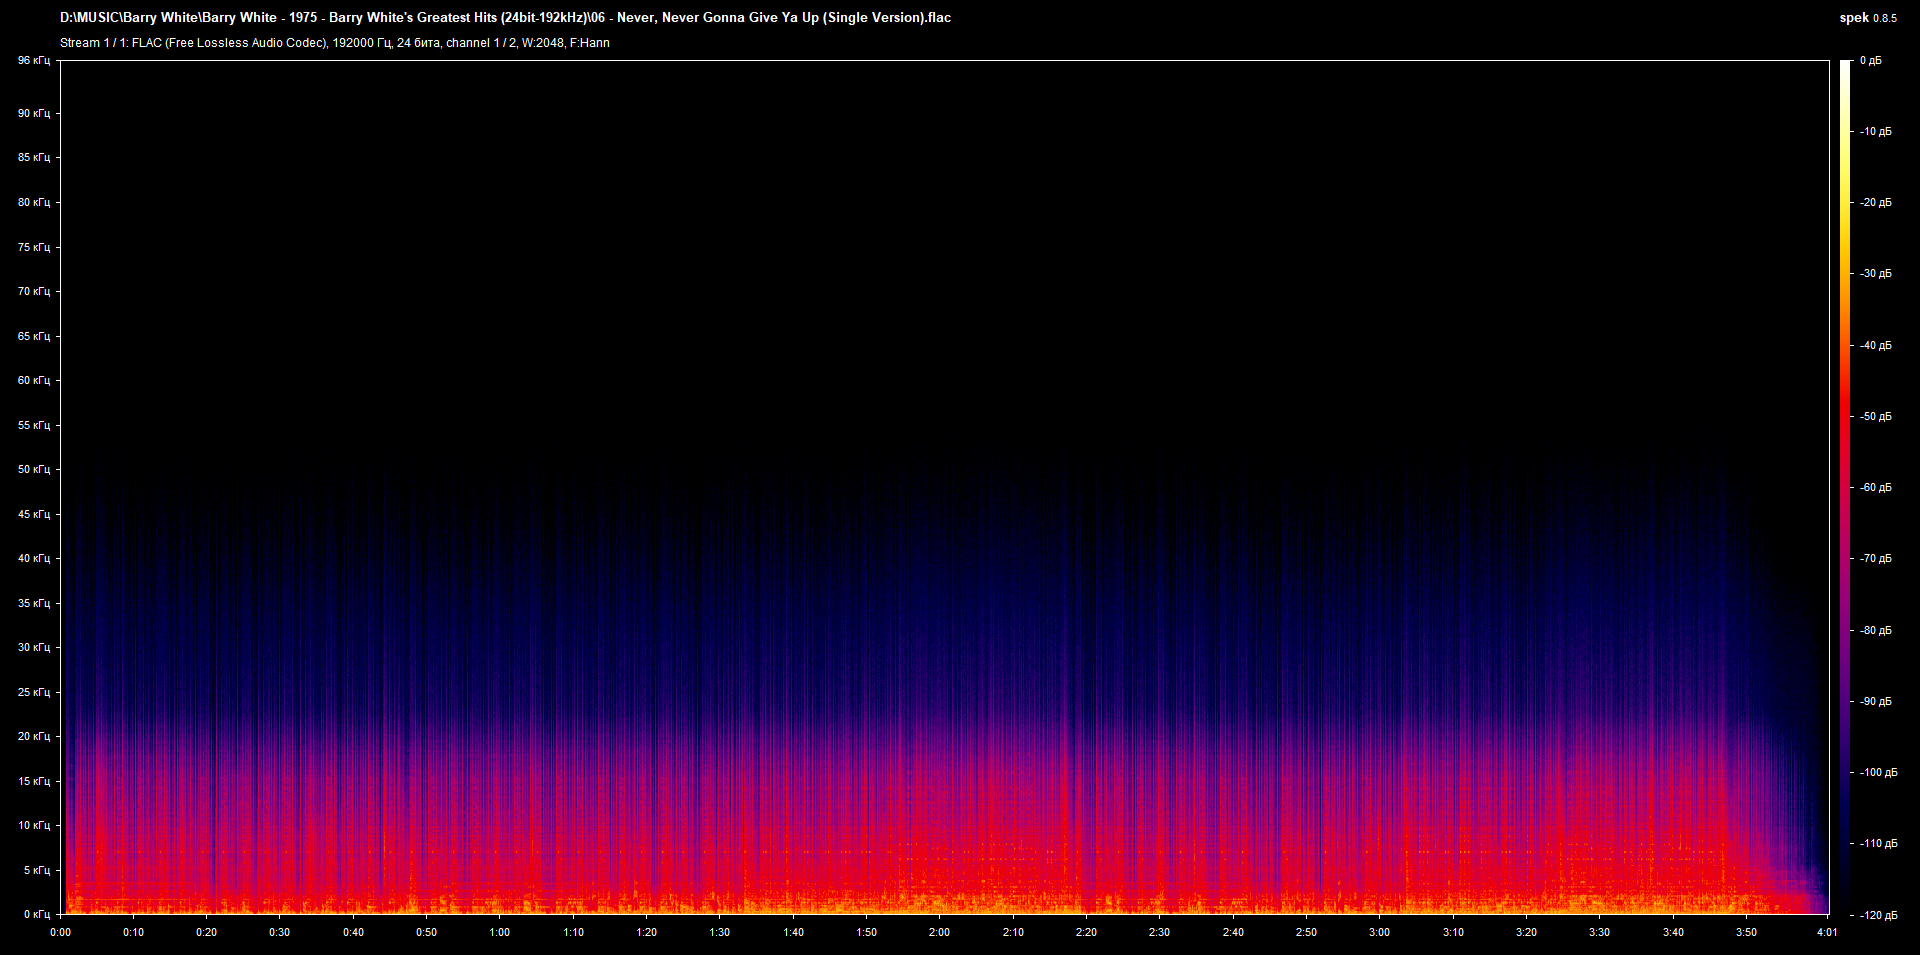
Task: Click the spek 0.8.5 version label
Action: point(1868,18)
